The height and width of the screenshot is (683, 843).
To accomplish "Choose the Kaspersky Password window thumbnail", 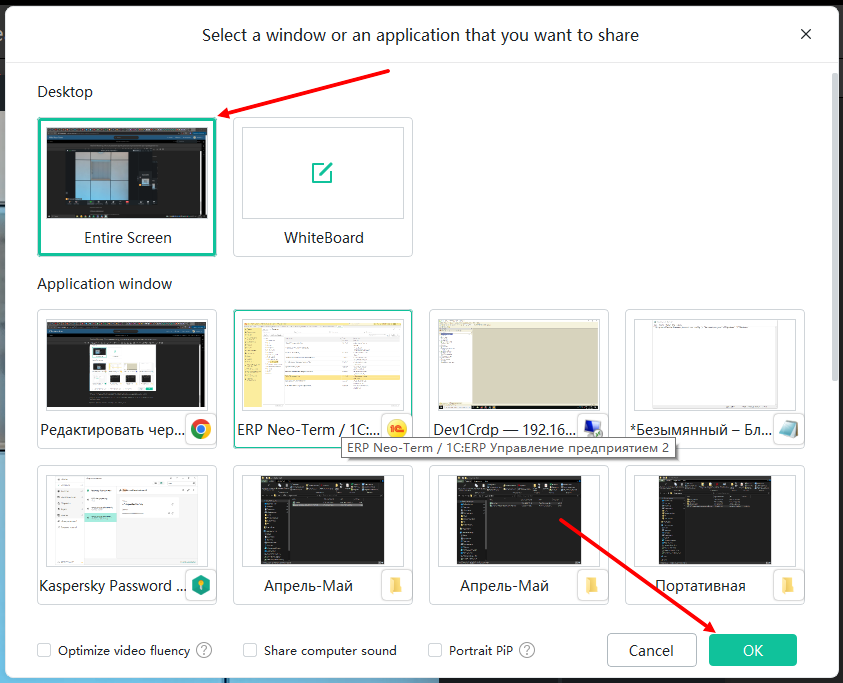I will coord(127,535).
